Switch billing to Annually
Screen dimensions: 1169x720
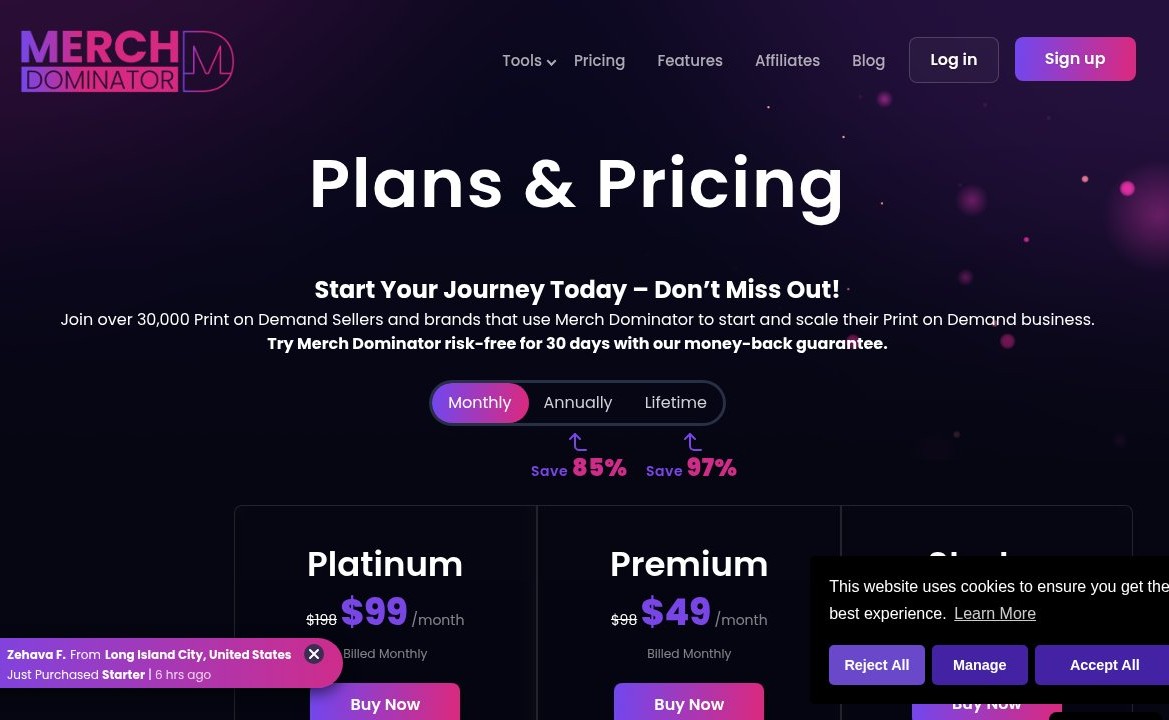(578, 402)
